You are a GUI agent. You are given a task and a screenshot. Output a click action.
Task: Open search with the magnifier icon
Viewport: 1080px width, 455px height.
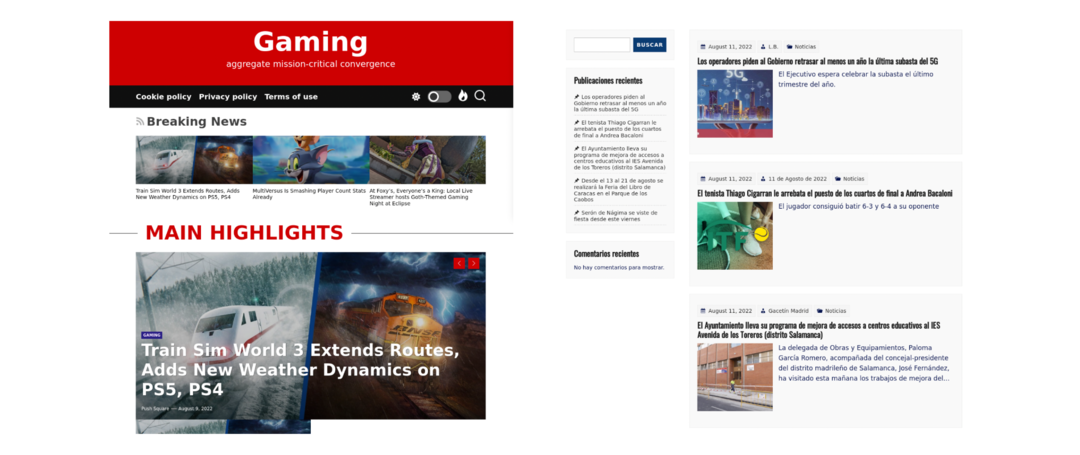[480, 96]
